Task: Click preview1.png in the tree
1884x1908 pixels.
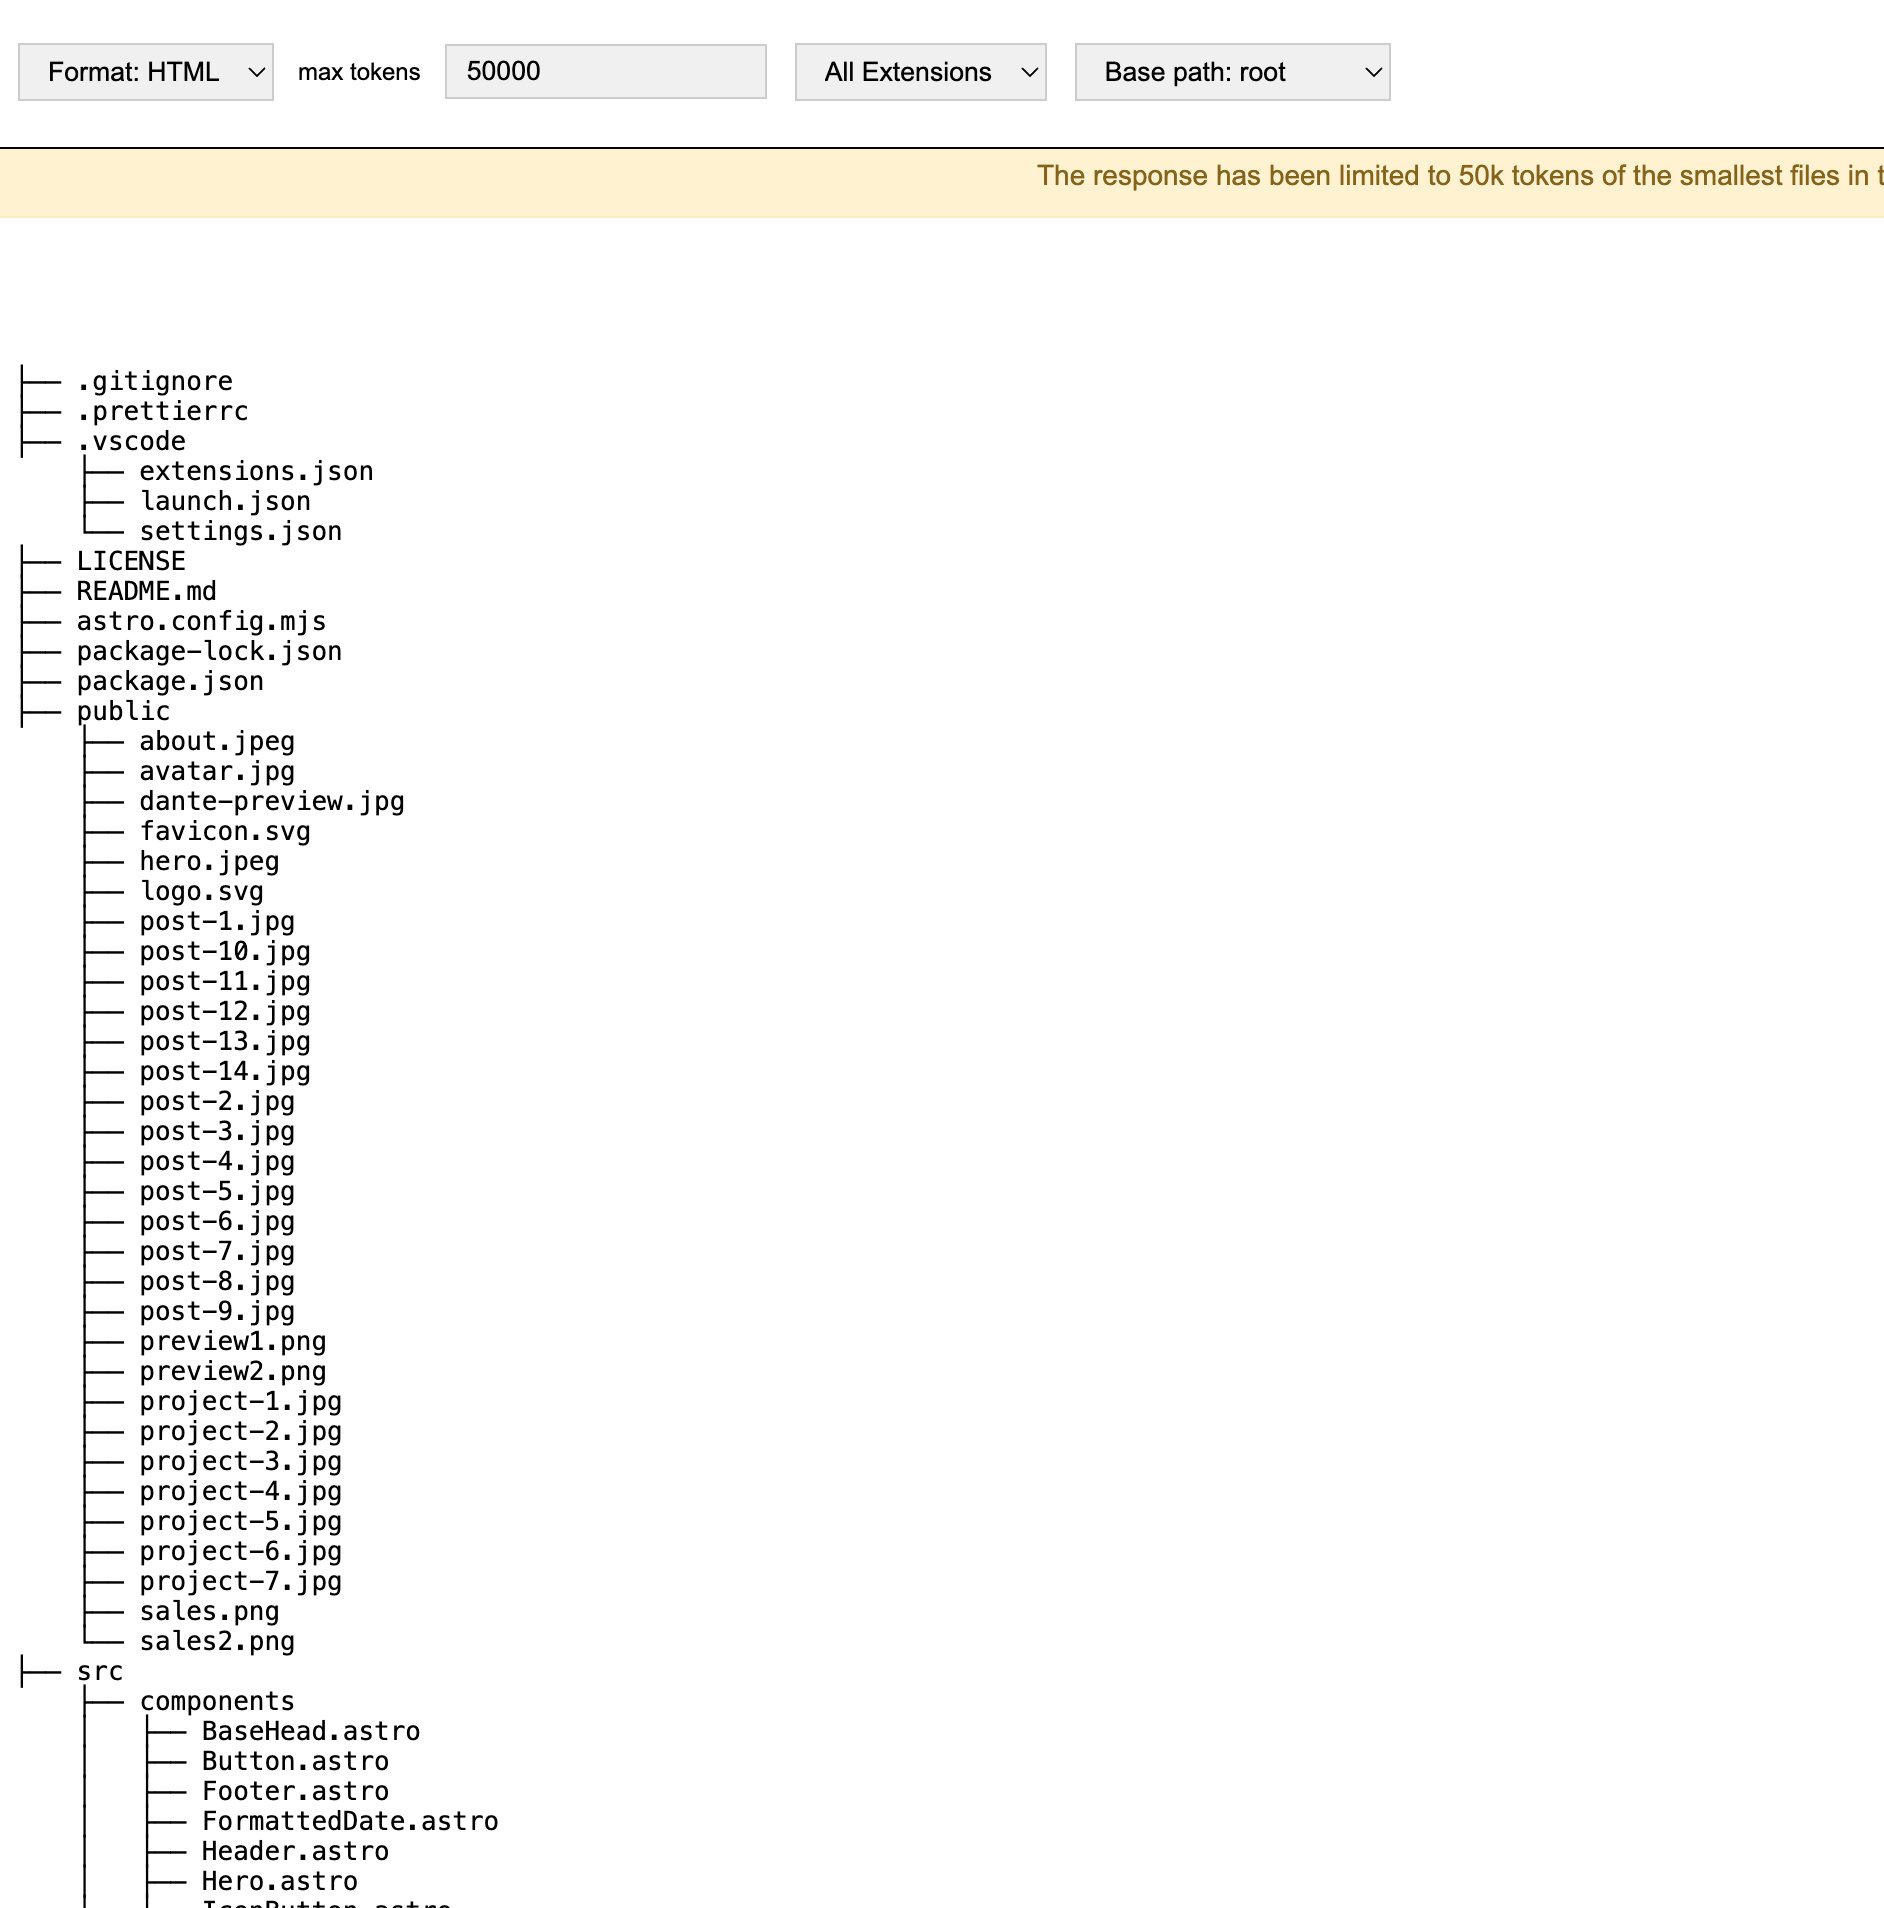Action: tap(232, 1341)
